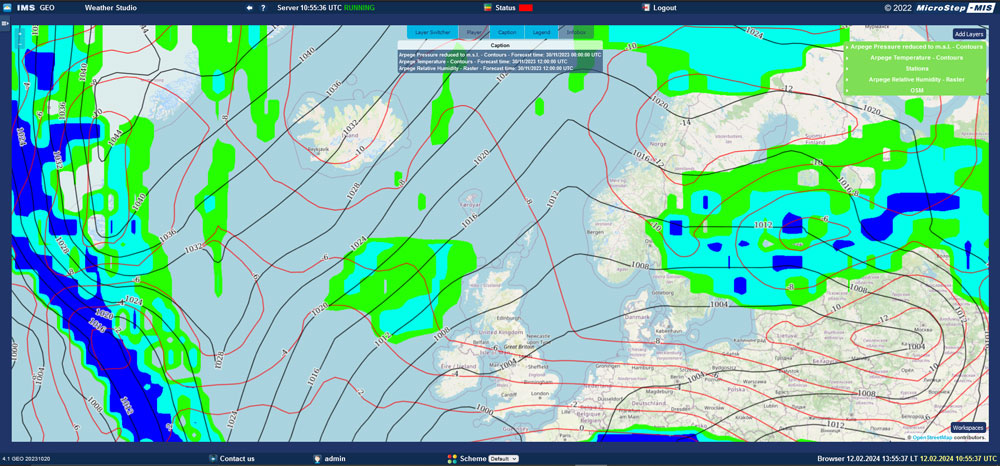Click the Add Layers button
The height and width of the screenshot is (466, 1000).
point(969,34)
